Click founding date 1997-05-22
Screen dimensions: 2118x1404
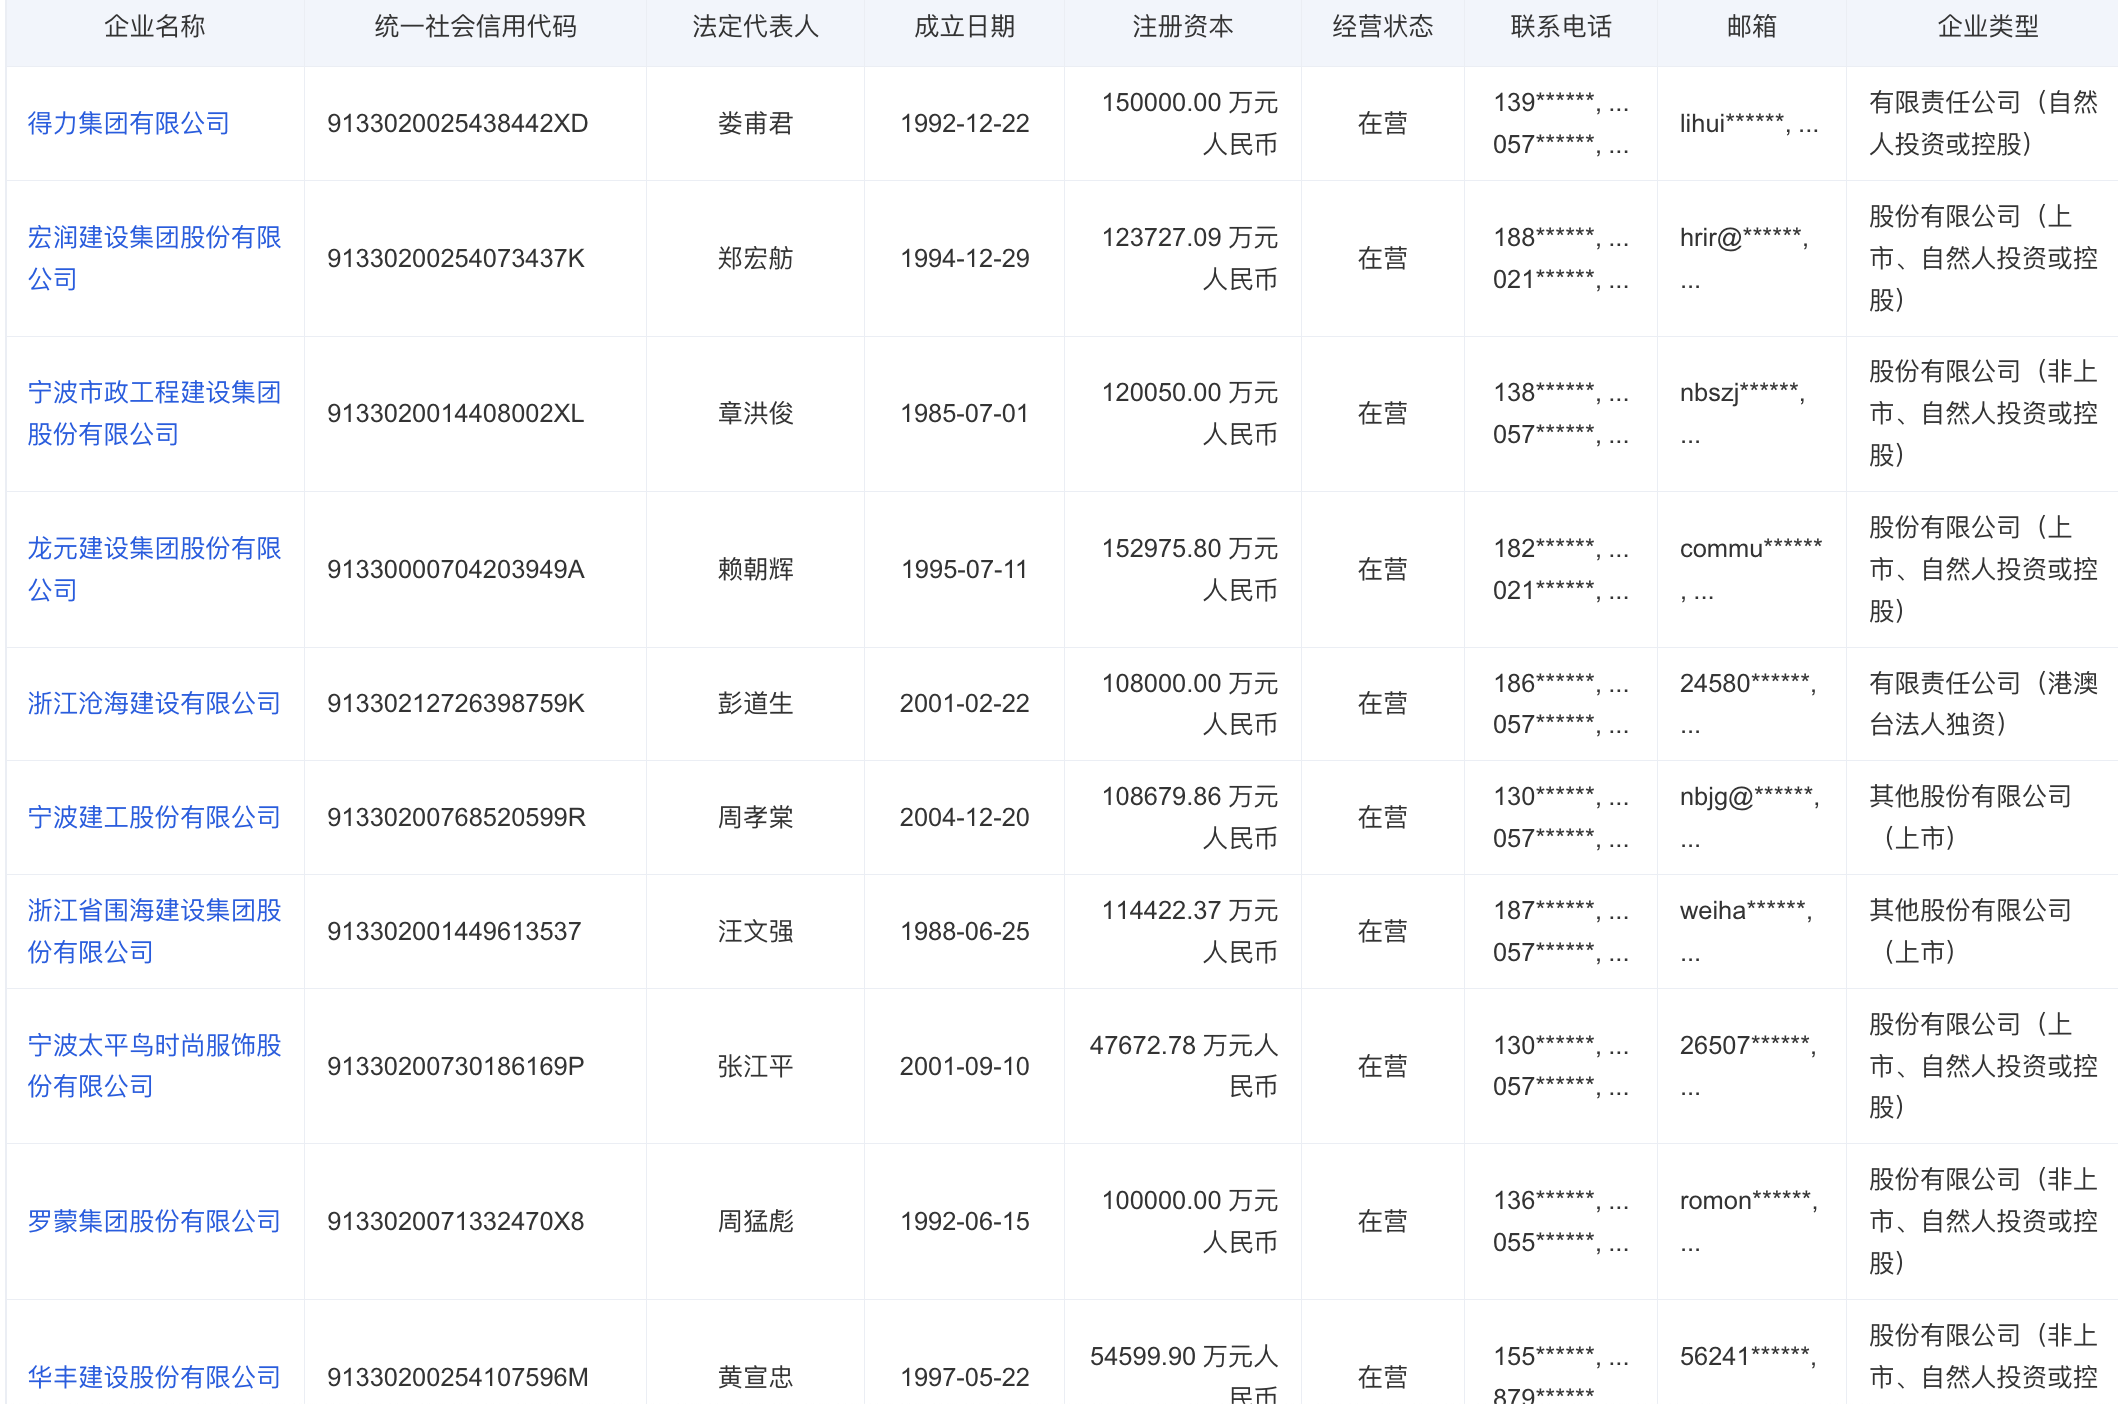pos(965,1377)
